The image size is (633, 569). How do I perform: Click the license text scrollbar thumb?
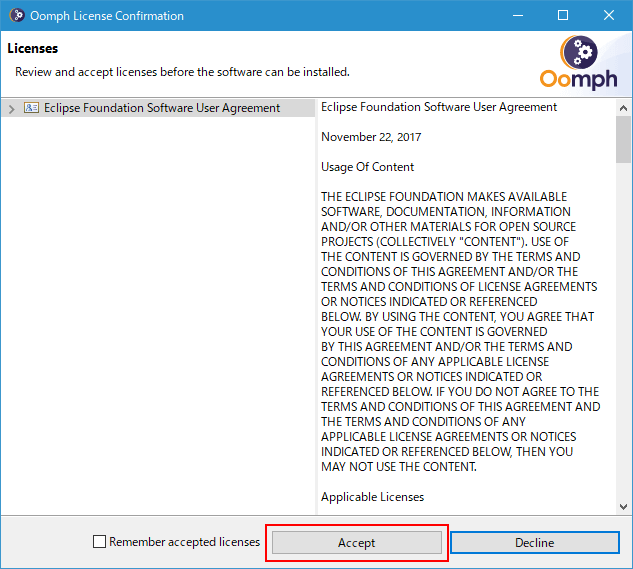point(623,139)
